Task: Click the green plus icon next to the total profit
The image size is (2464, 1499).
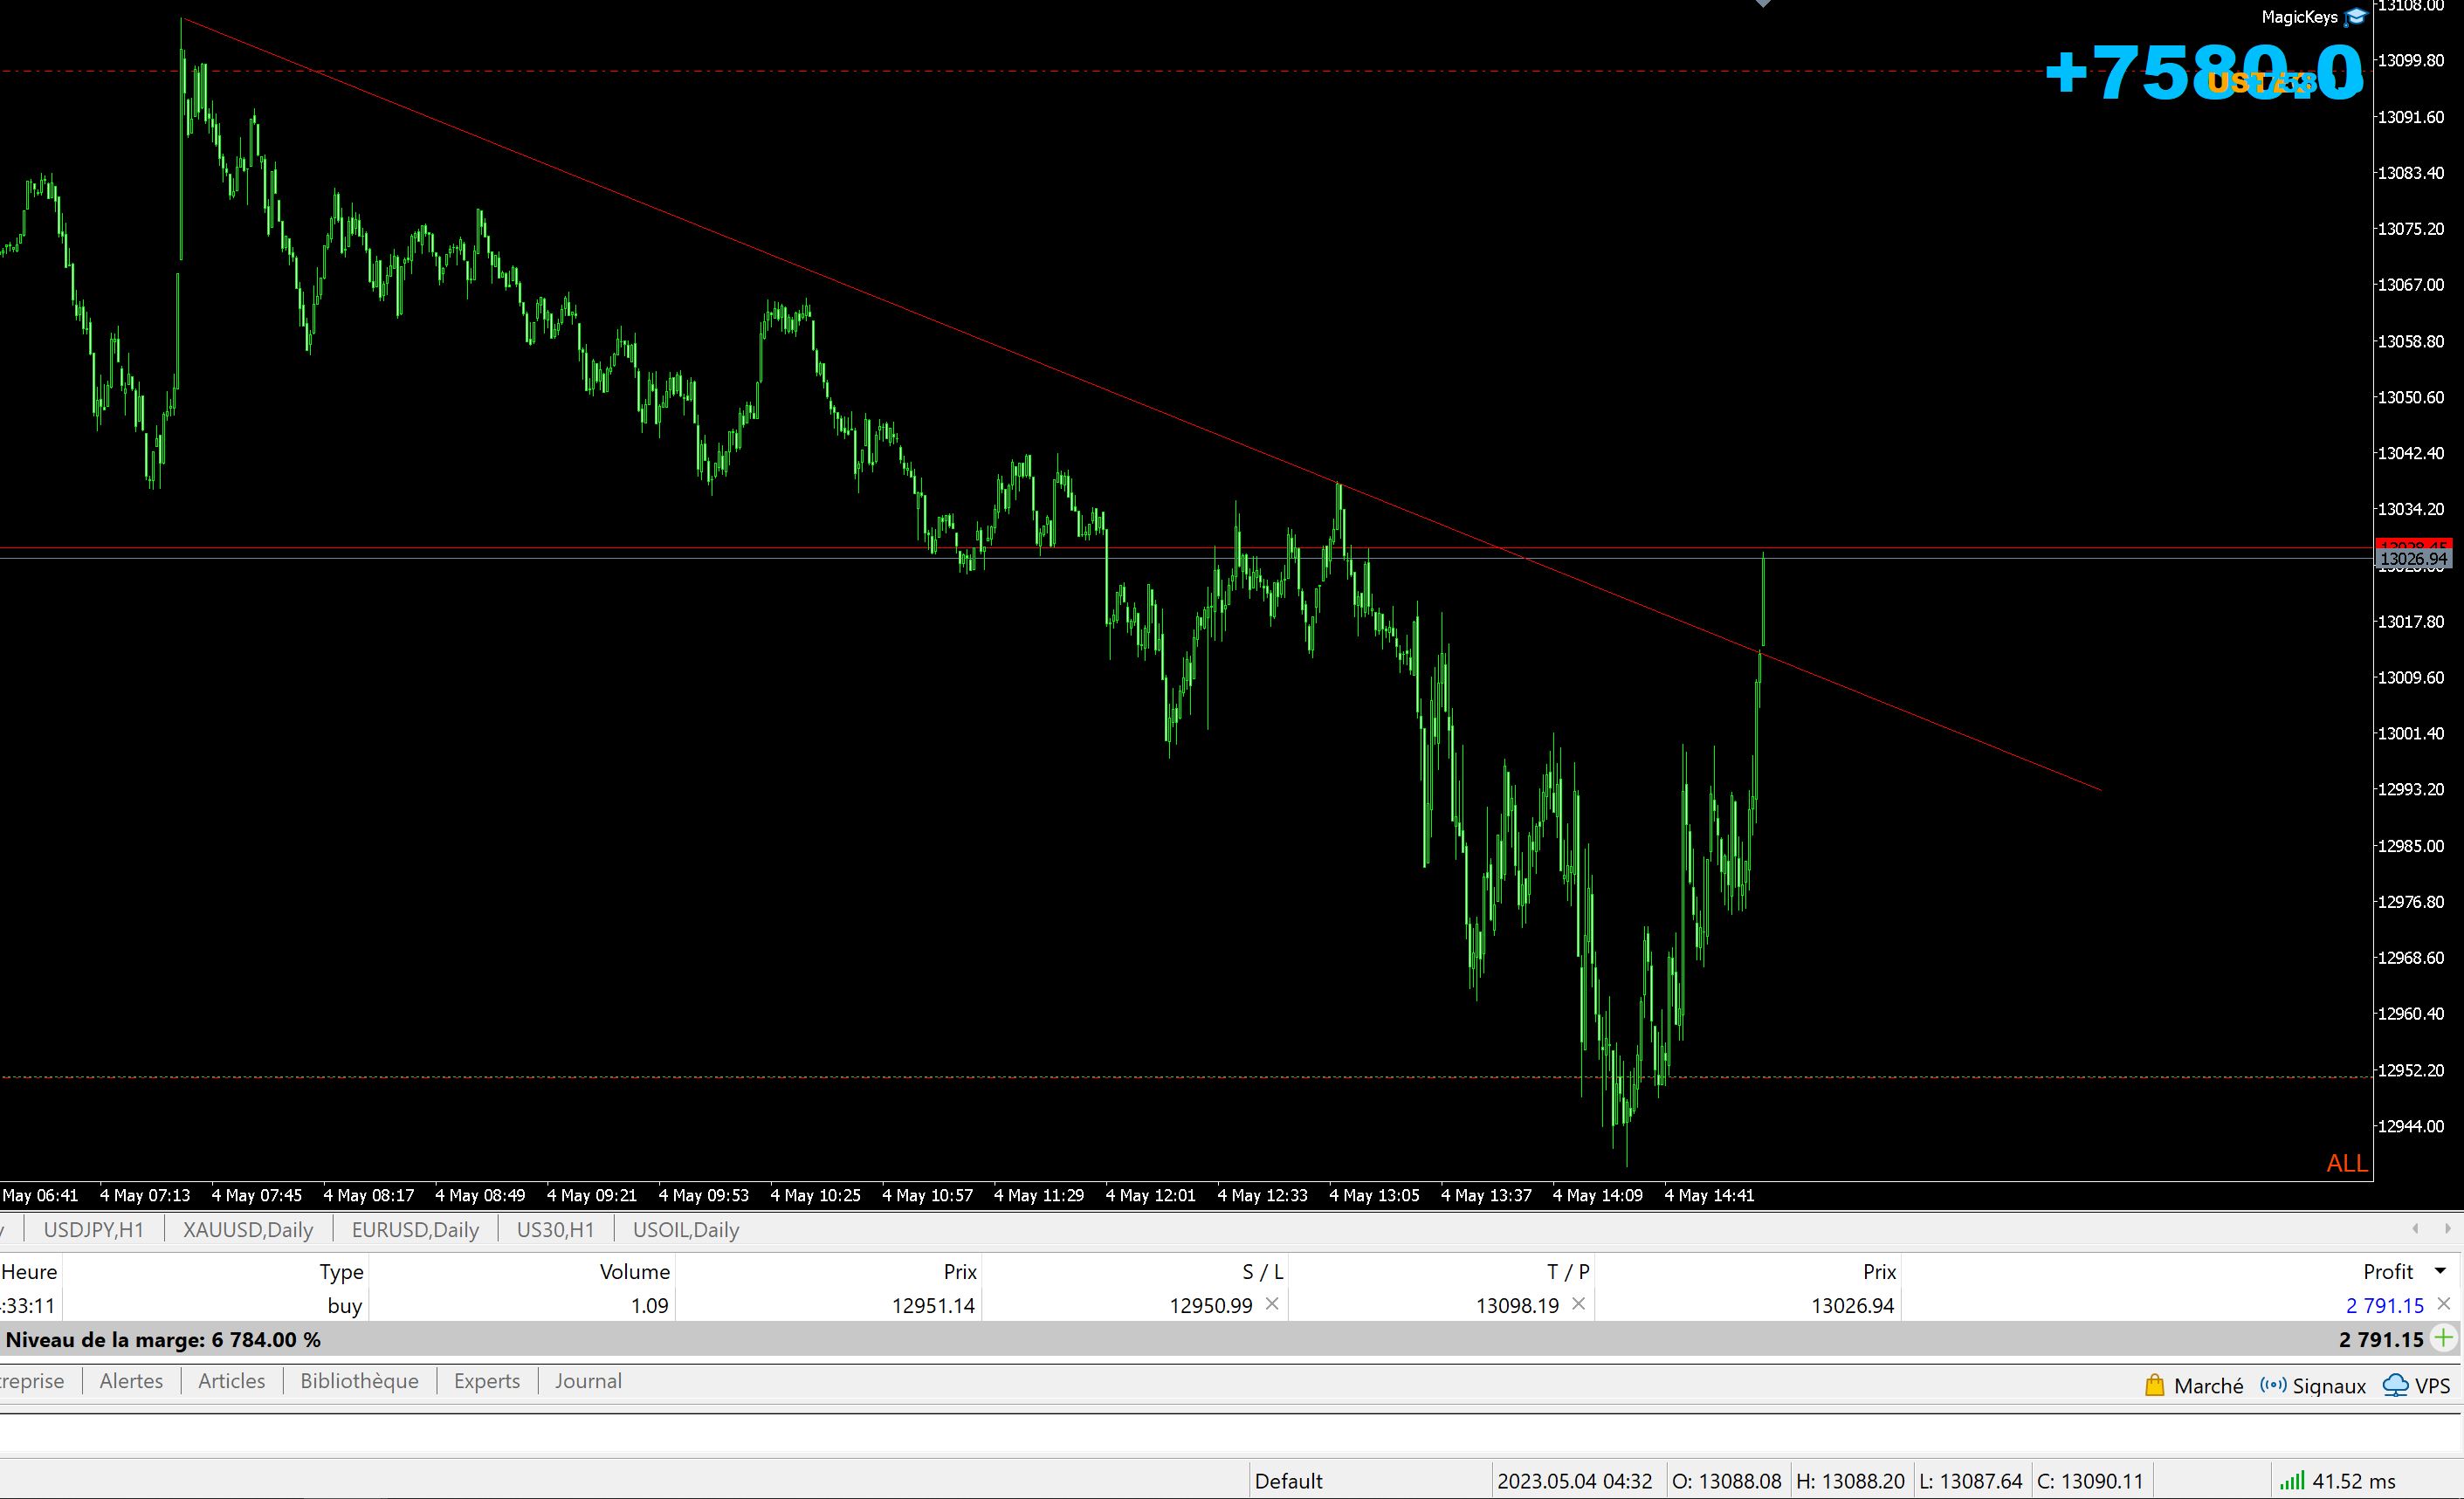Action: [x=2443, y=1338]
